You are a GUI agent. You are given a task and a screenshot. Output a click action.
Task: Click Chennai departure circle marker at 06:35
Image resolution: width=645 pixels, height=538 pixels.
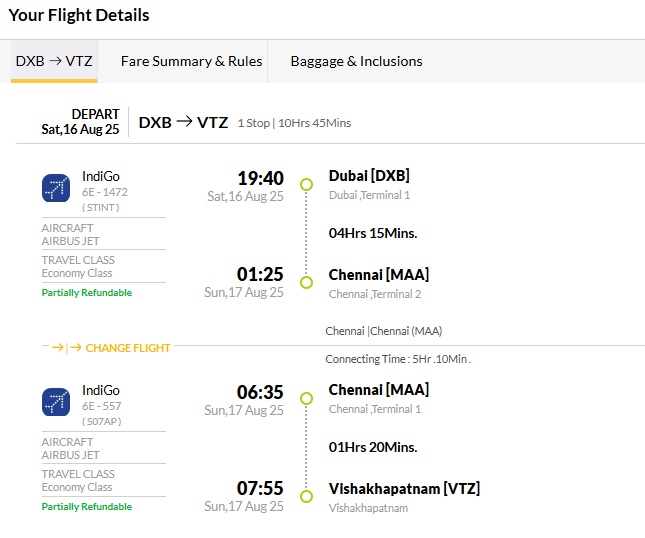(x=306, y=398)
